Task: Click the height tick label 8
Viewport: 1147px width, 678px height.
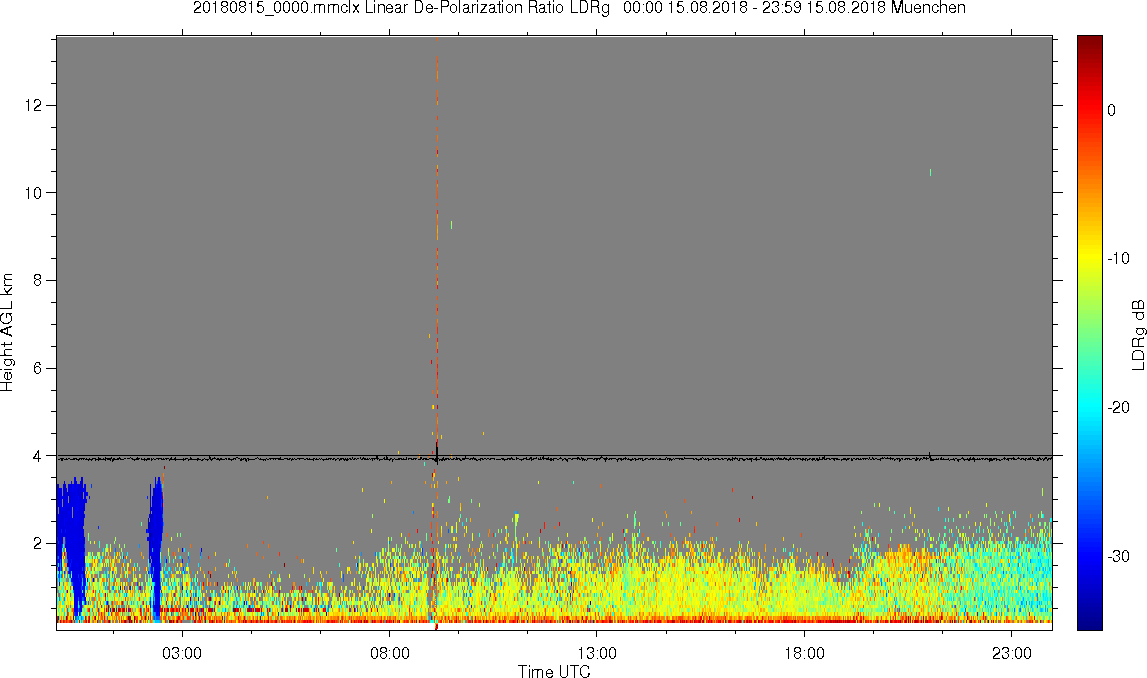Action: [38, 281]
